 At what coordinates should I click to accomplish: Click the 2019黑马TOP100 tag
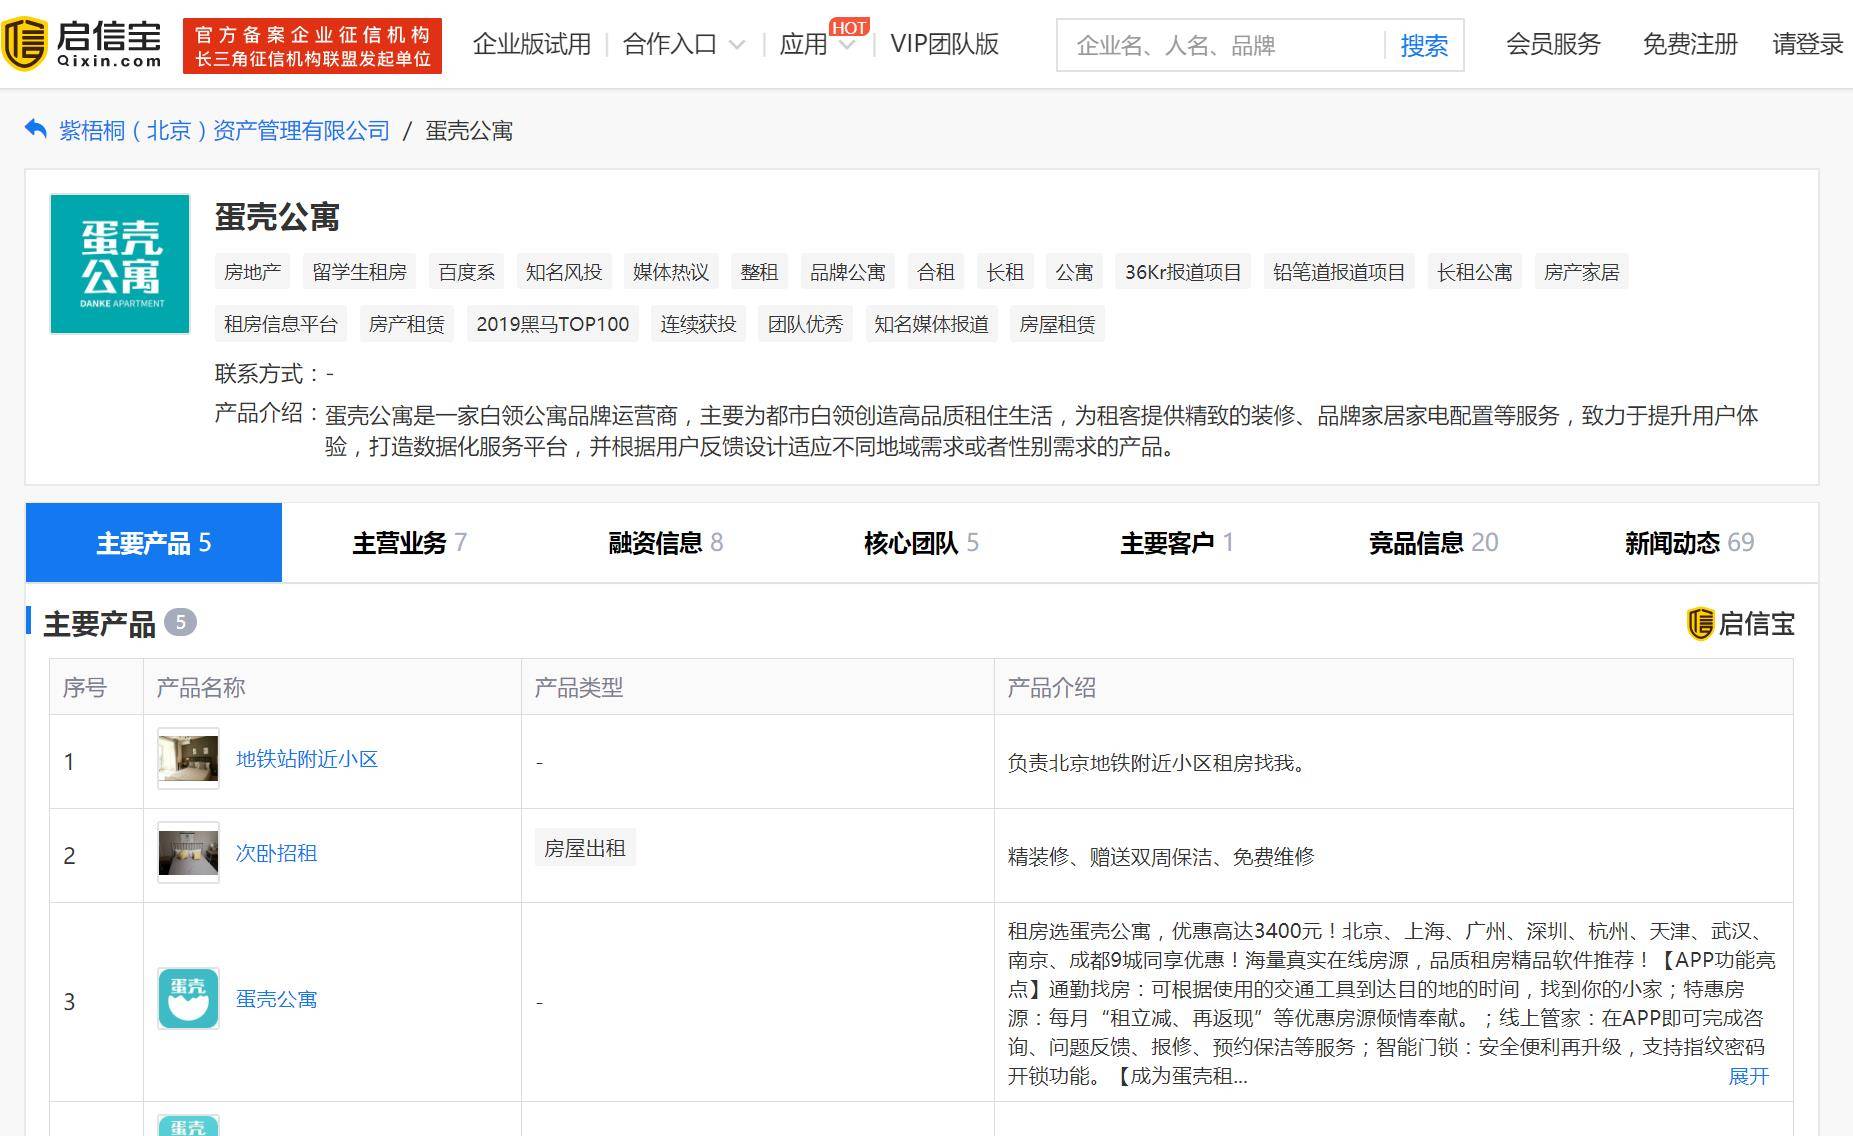pyautogui.click(x=553, y=324)
